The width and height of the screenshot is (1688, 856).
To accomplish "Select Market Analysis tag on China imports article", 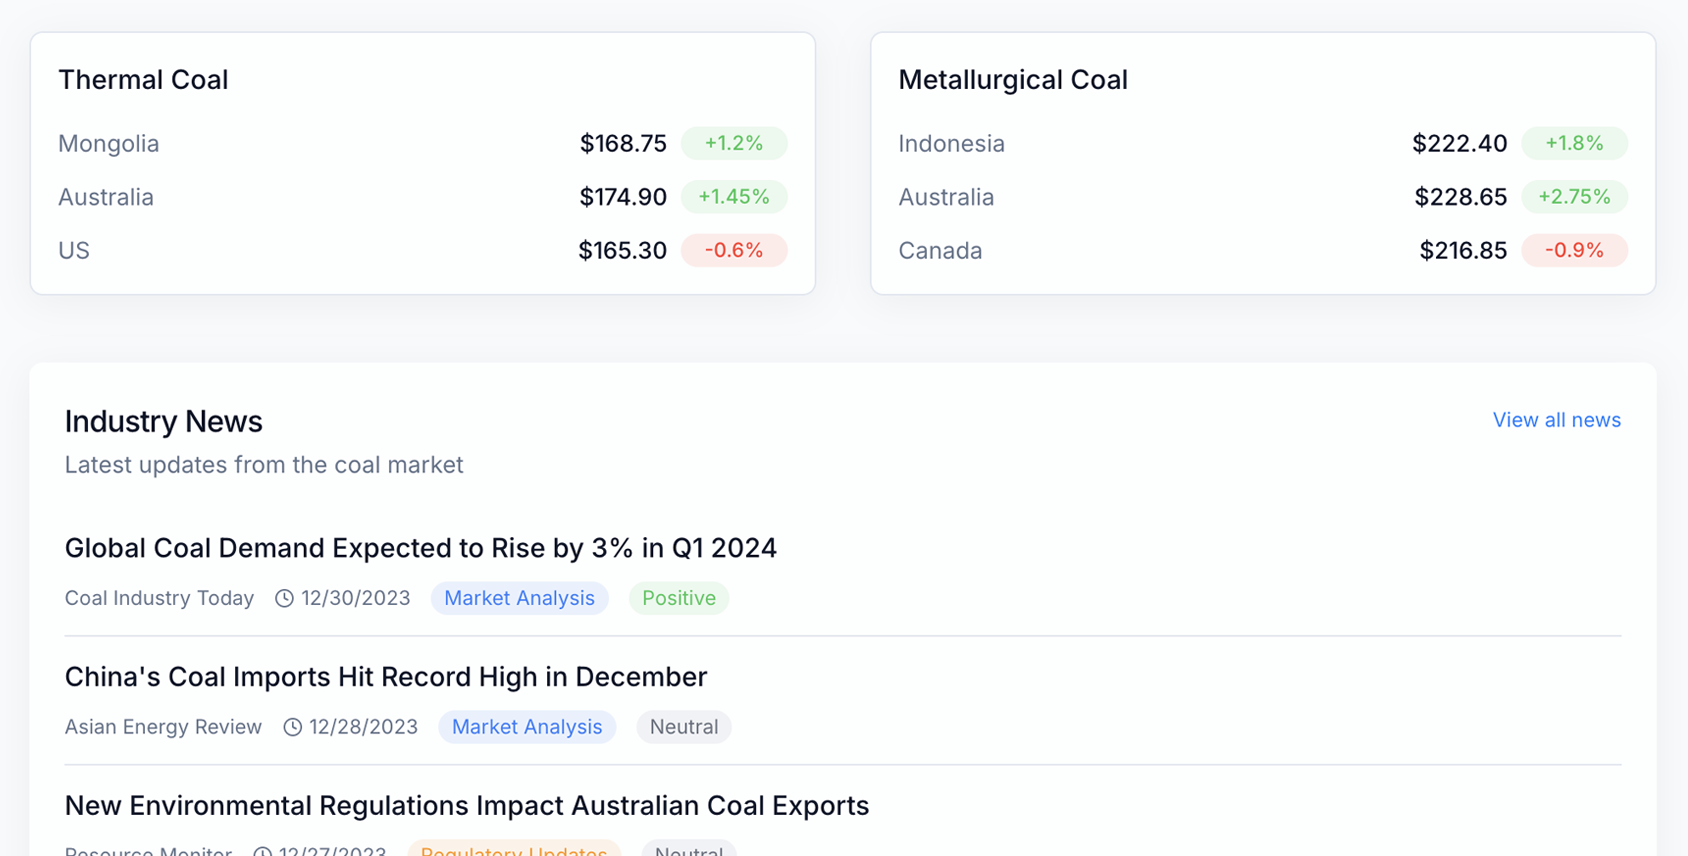I will (x=527, y=727).
